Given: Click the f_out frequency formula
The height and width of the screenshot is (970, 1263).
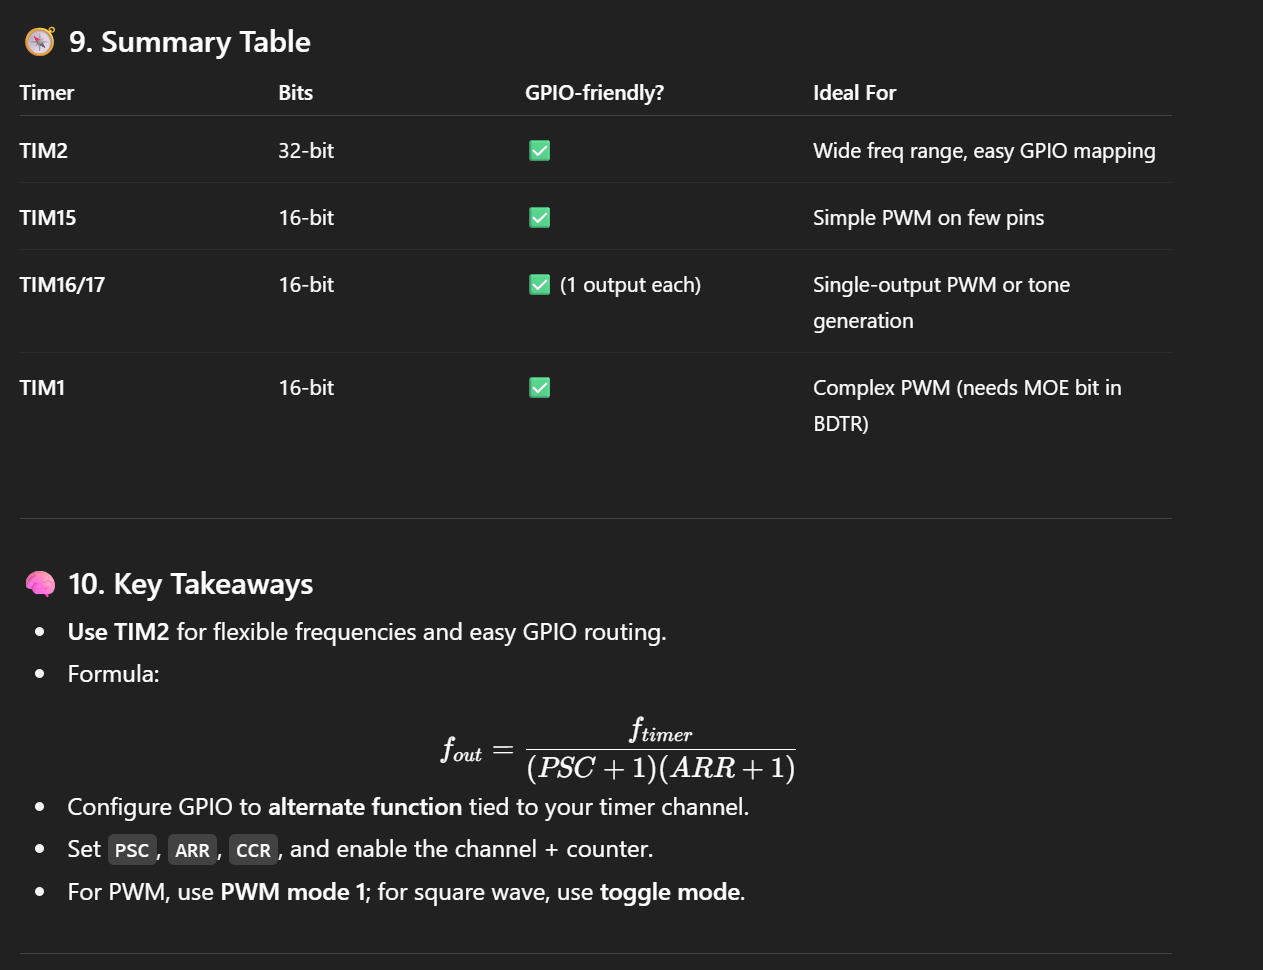Looking at the screenshot, I should pyautogui.click(x=618, y=750).
